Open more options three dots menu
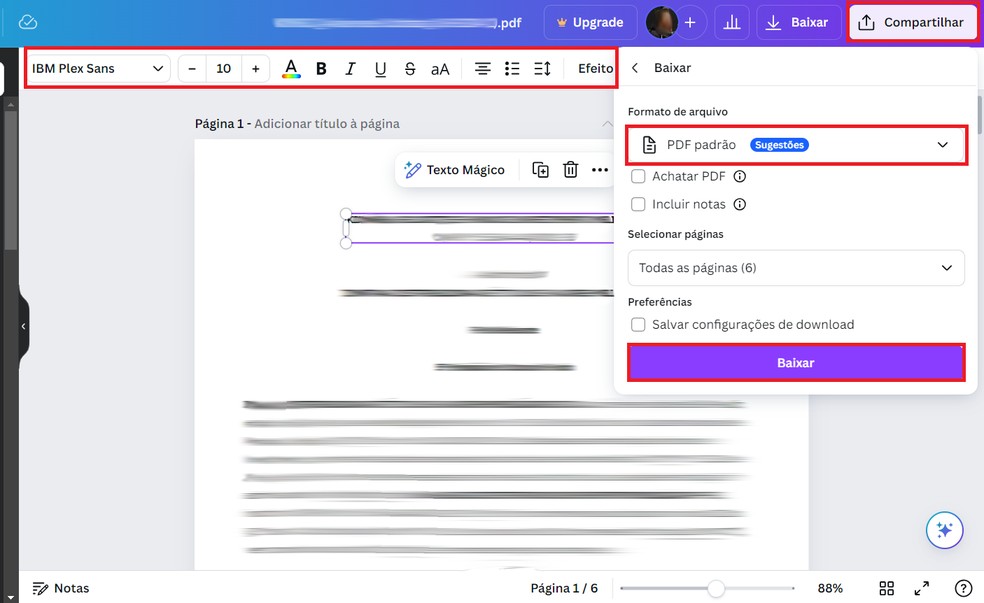Image resolution: width=984 pixels, height=603 pixels. pos(600,170)
